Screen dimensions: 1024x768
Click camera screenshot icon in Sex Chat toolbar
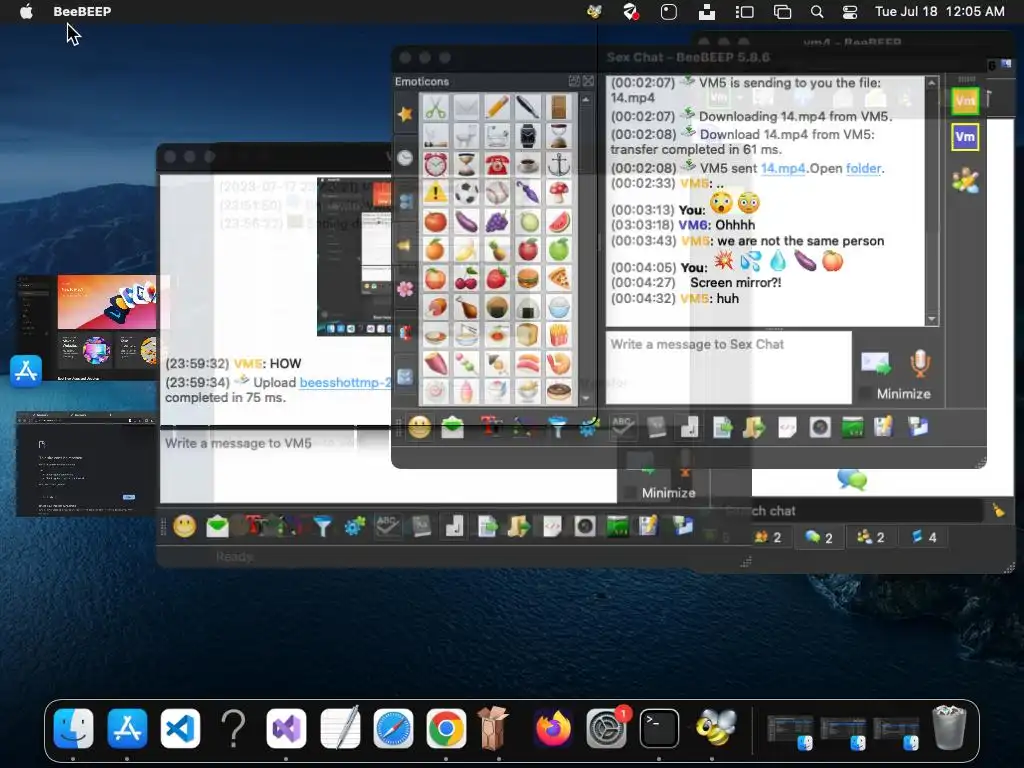820,428
